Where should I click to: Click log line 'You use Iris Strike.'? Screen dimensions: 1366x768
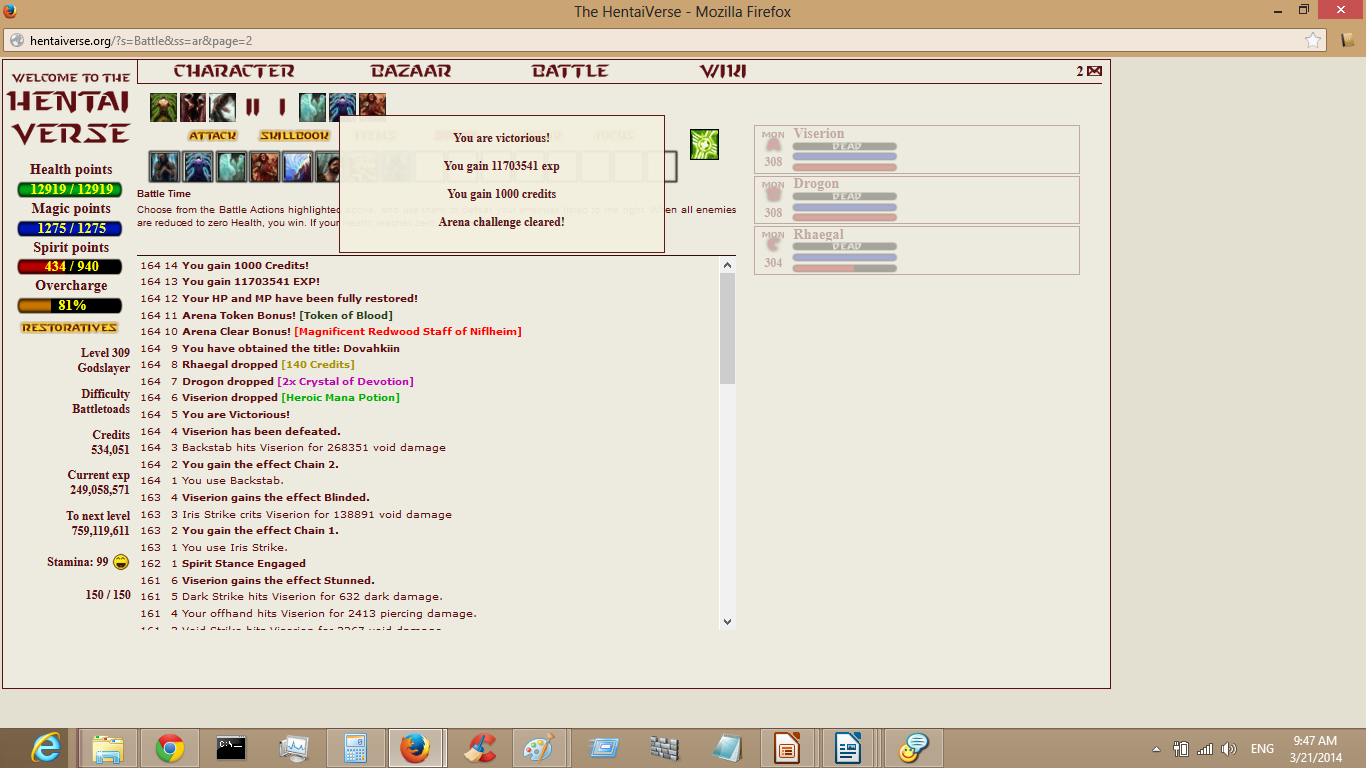tap(235, 547)
